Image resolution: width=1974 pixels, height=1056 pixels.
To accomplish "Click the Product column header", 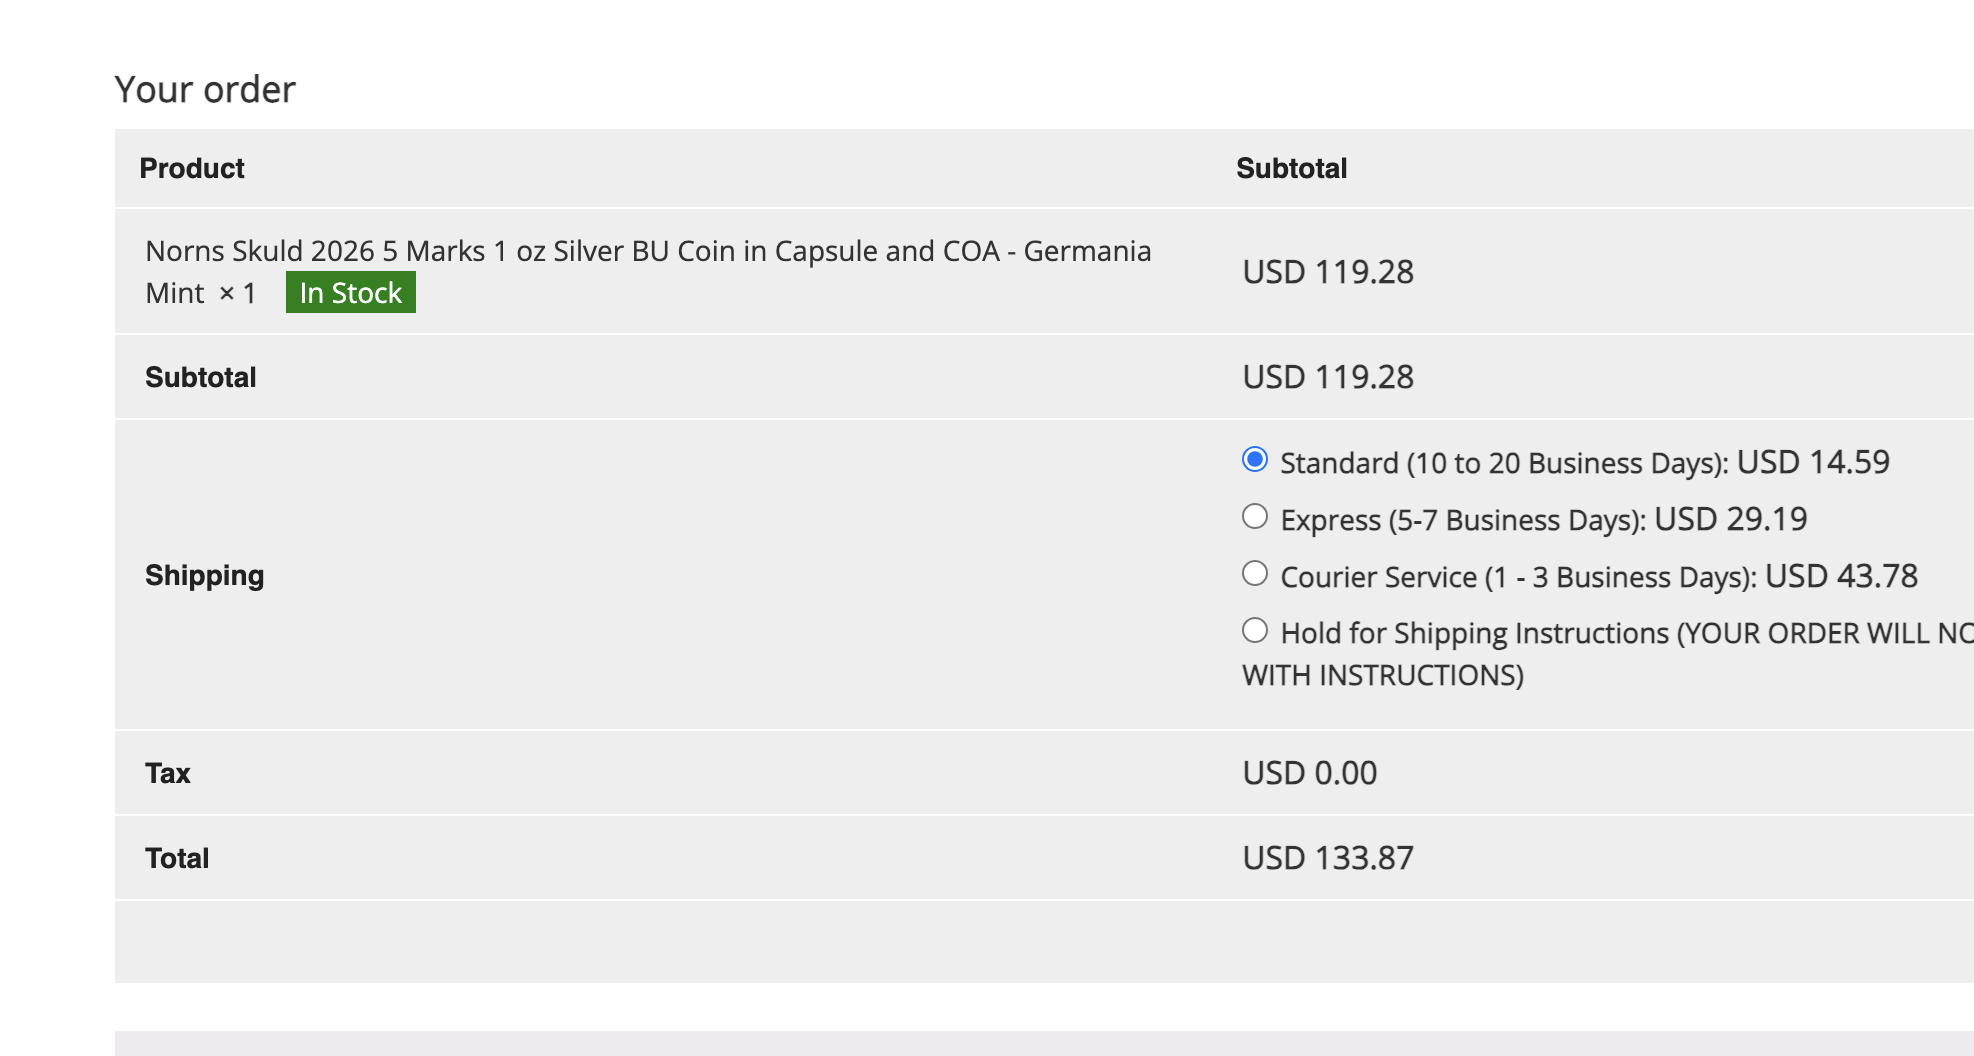I will coord(192,168).
